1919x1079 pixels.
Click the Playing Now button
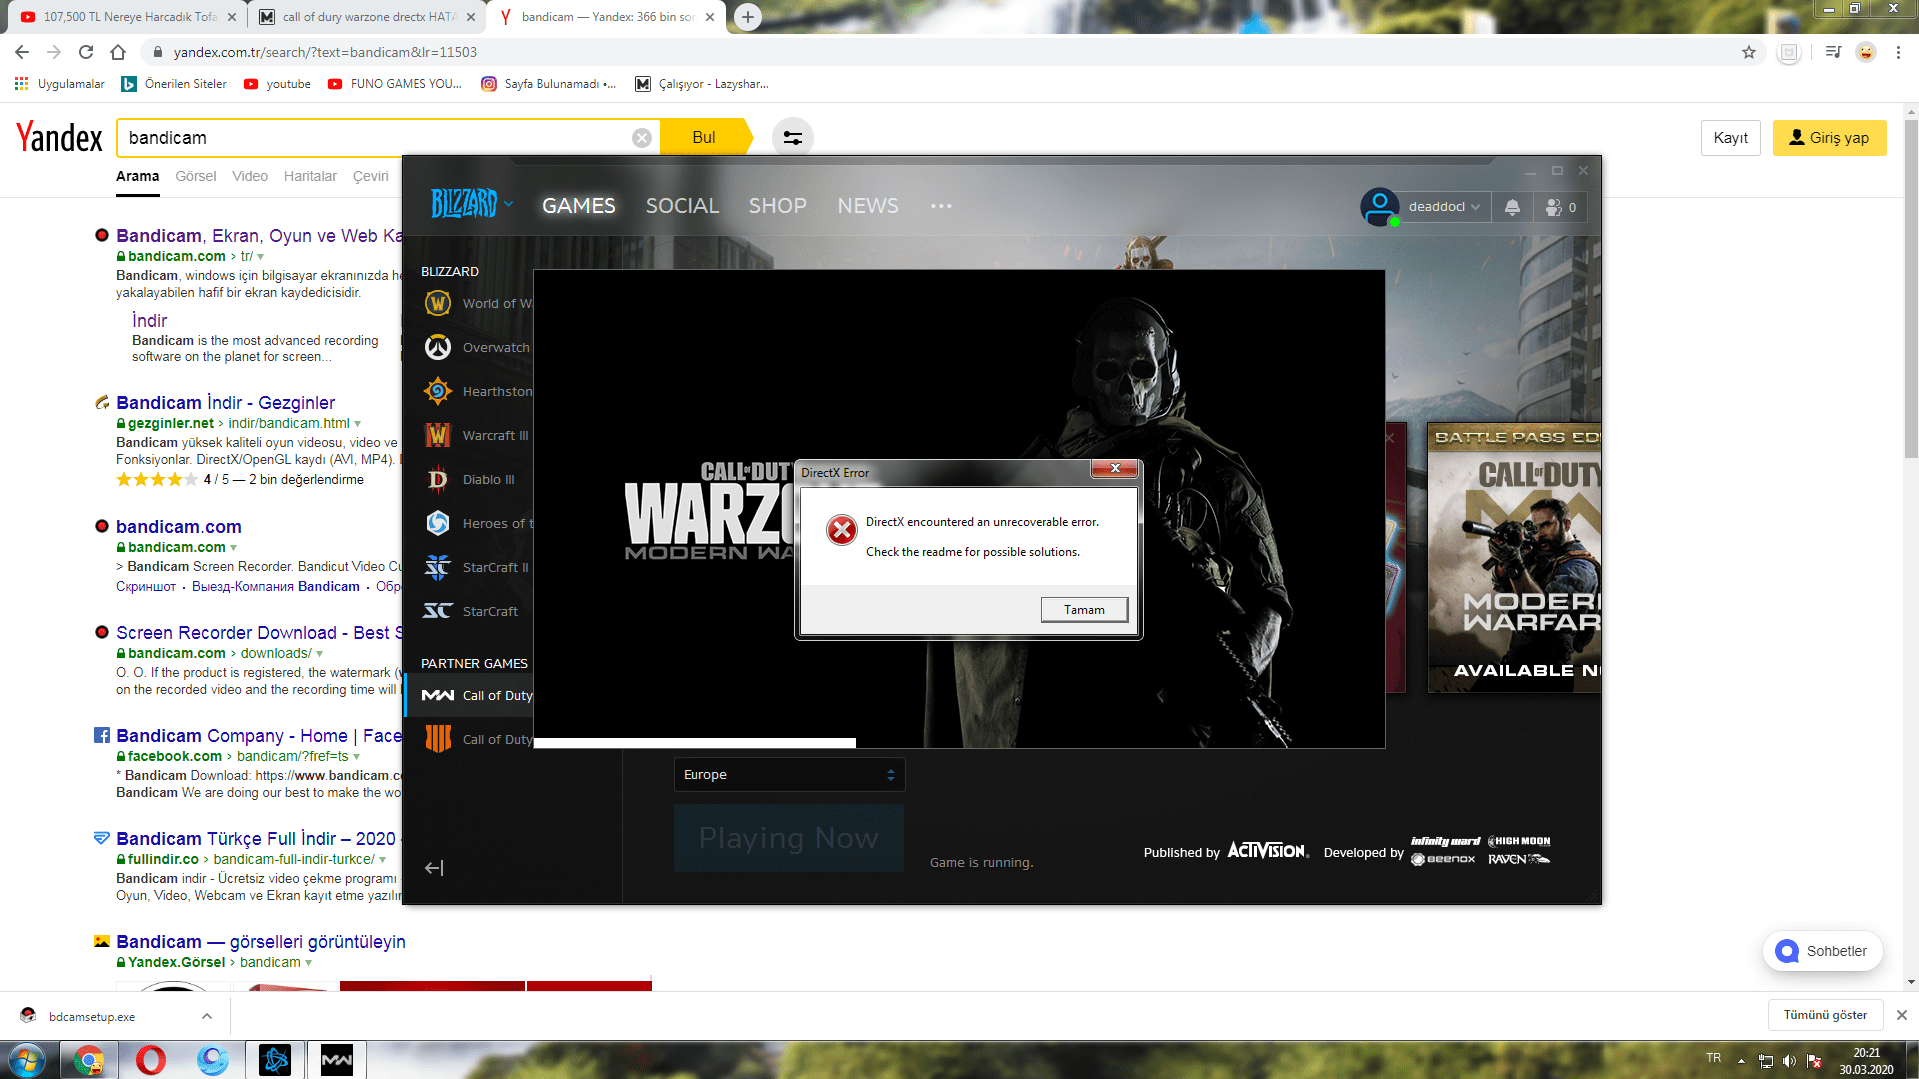789,838
